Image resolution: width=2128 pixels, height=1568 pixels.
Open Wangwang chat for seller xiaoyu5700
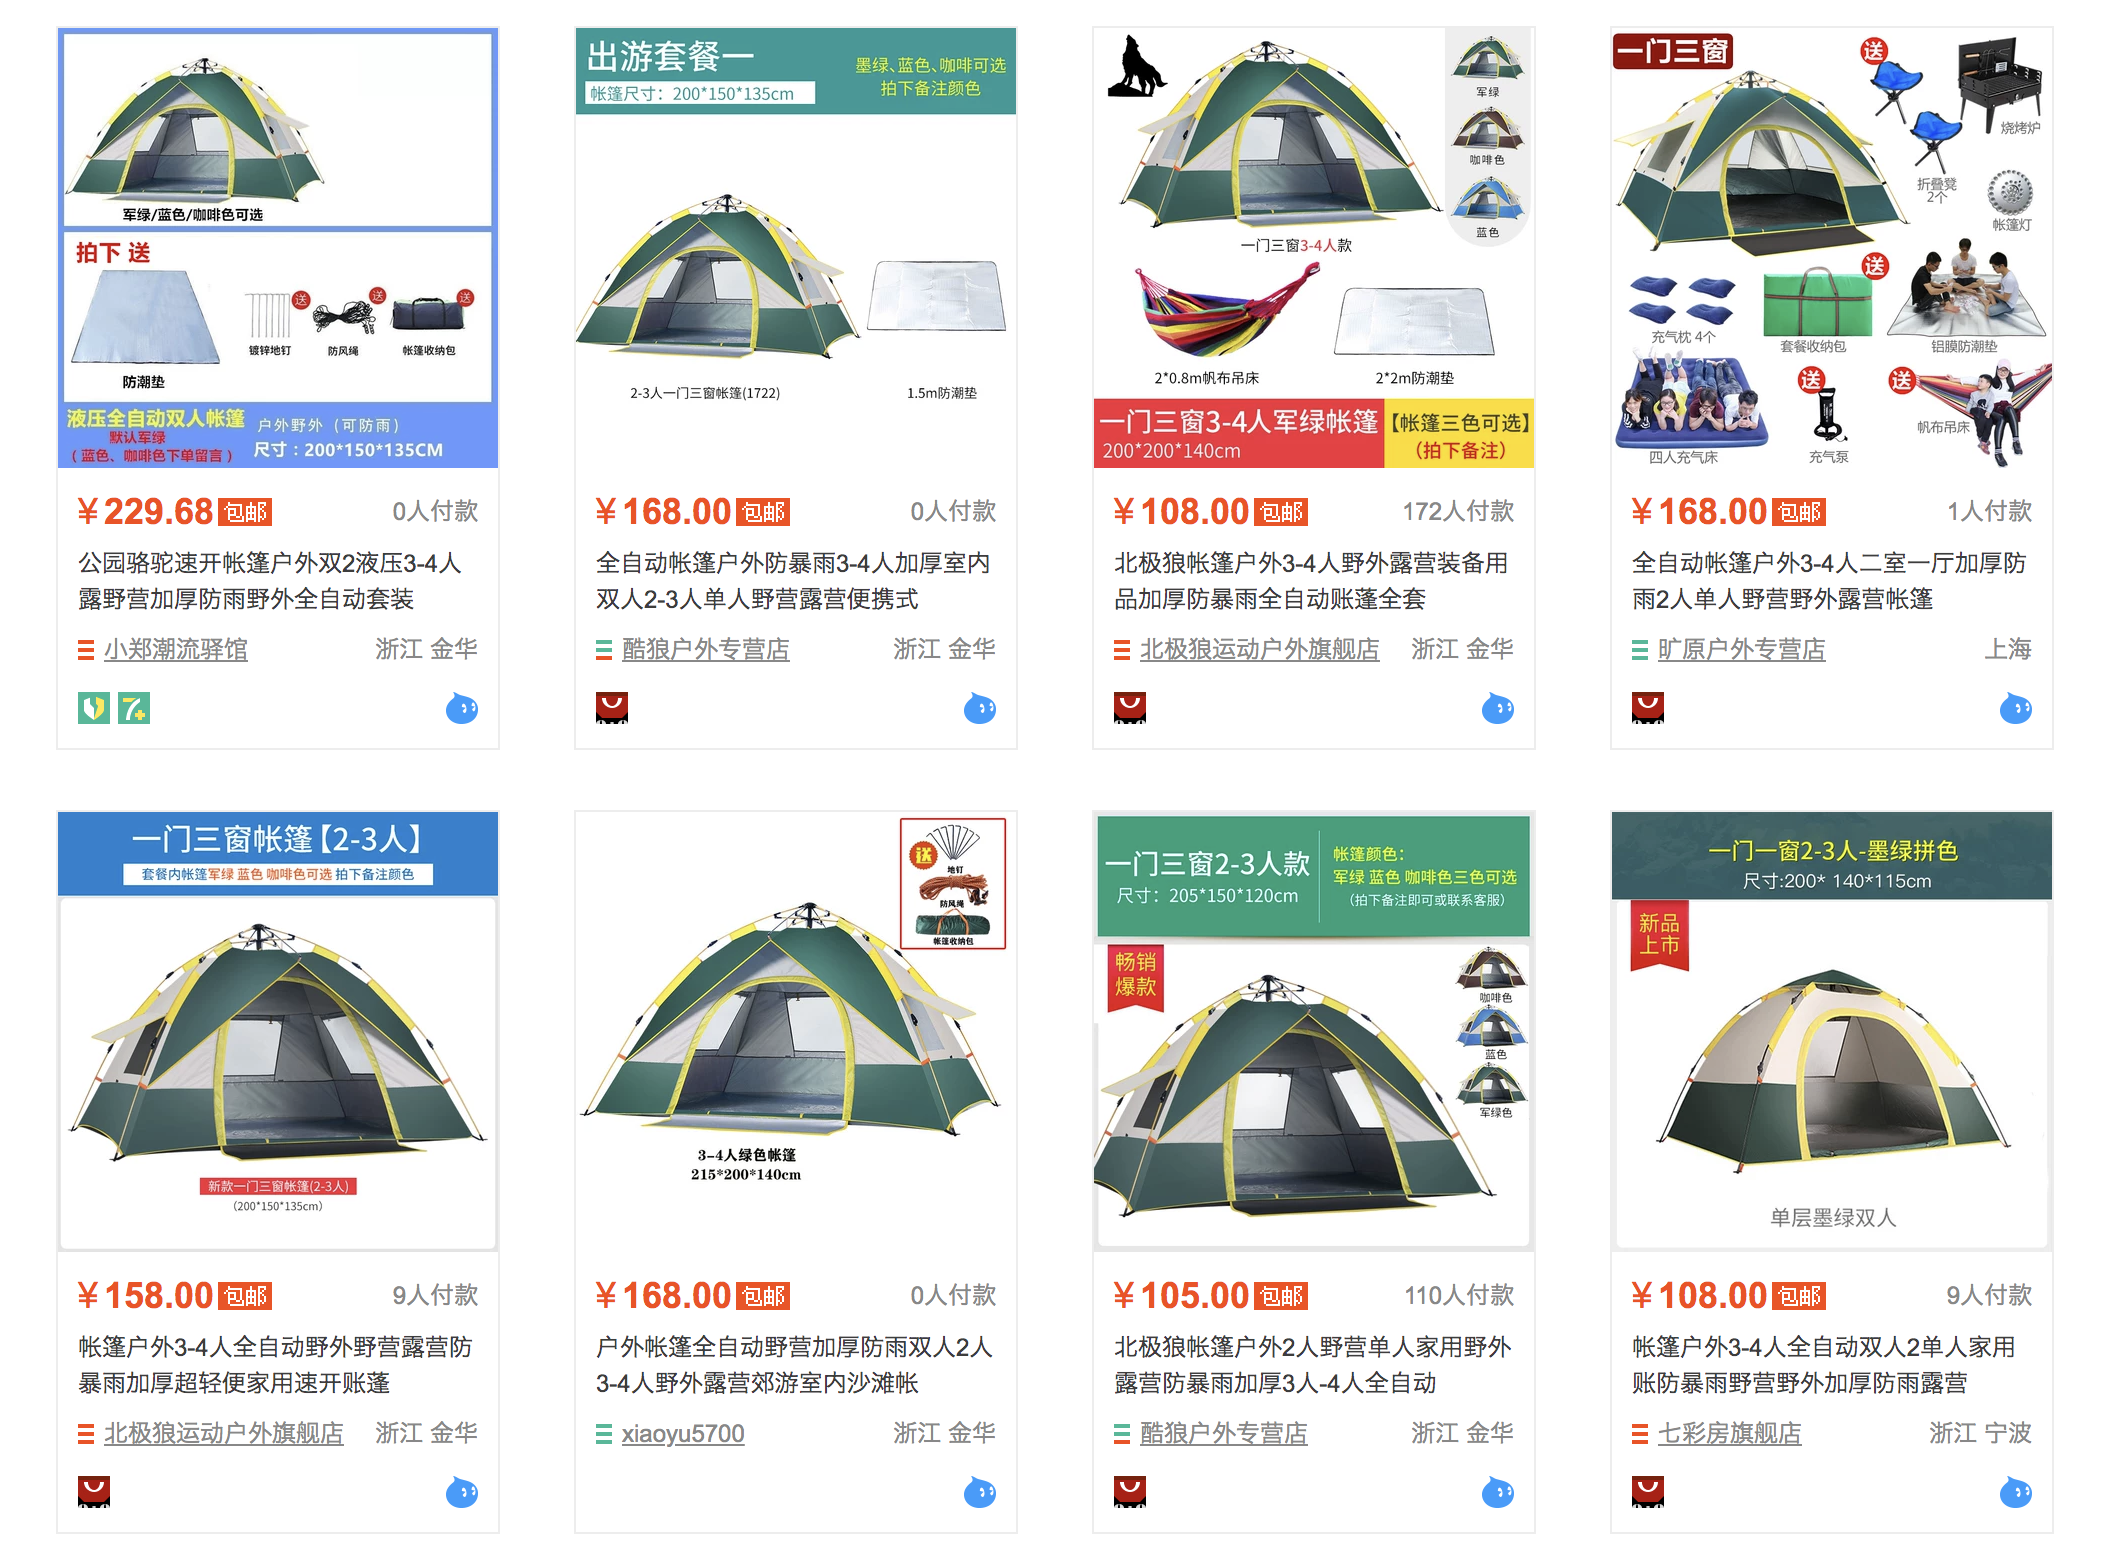[x=980, y=1492]
